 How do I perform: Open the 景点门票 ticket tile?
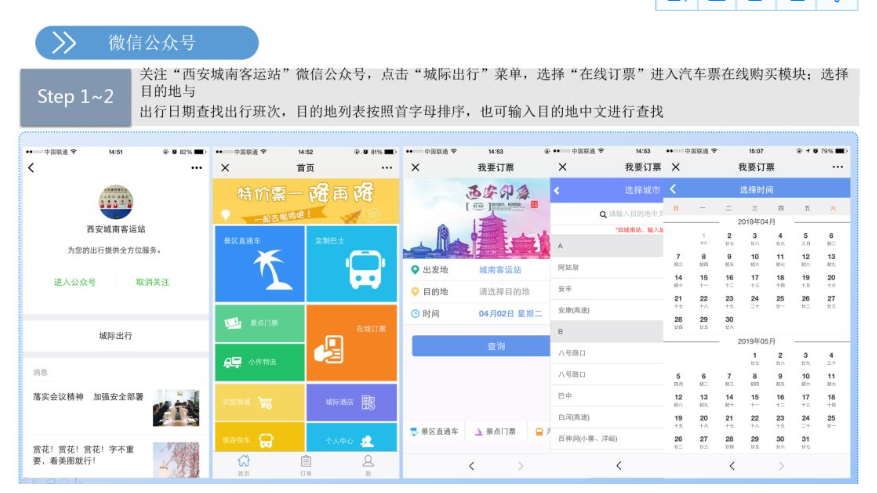click(259, 324)
